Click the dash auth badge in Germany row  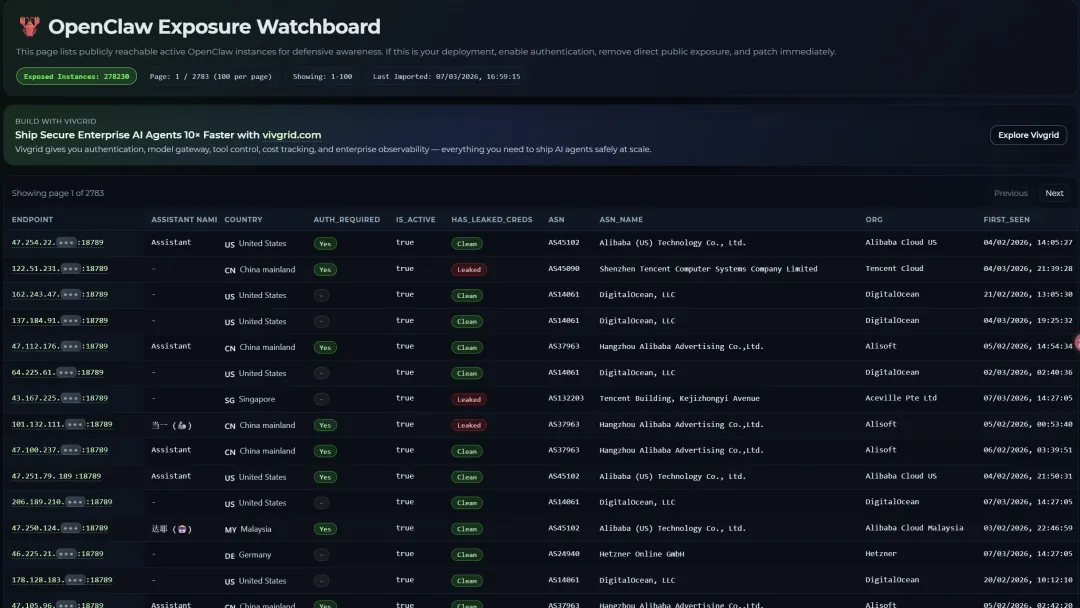[x=321, y=555]
